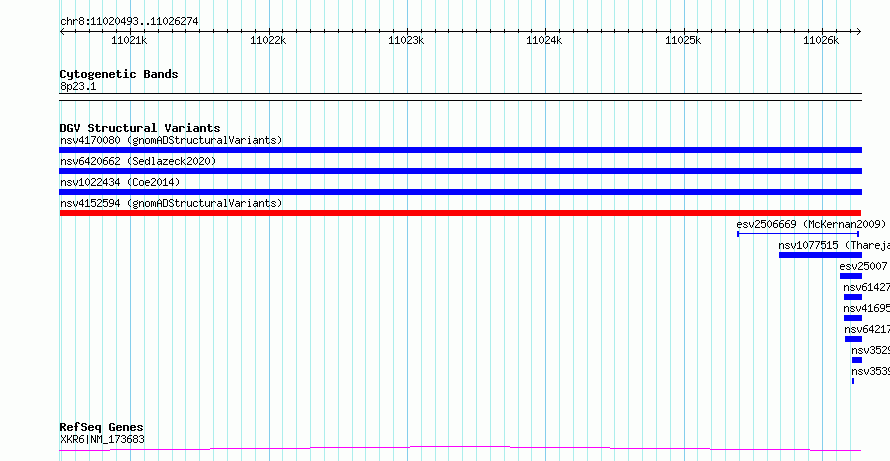Click the blue bar under nsv64217
The height and width of the screenshot is (461, 890).
pos(853,339)
